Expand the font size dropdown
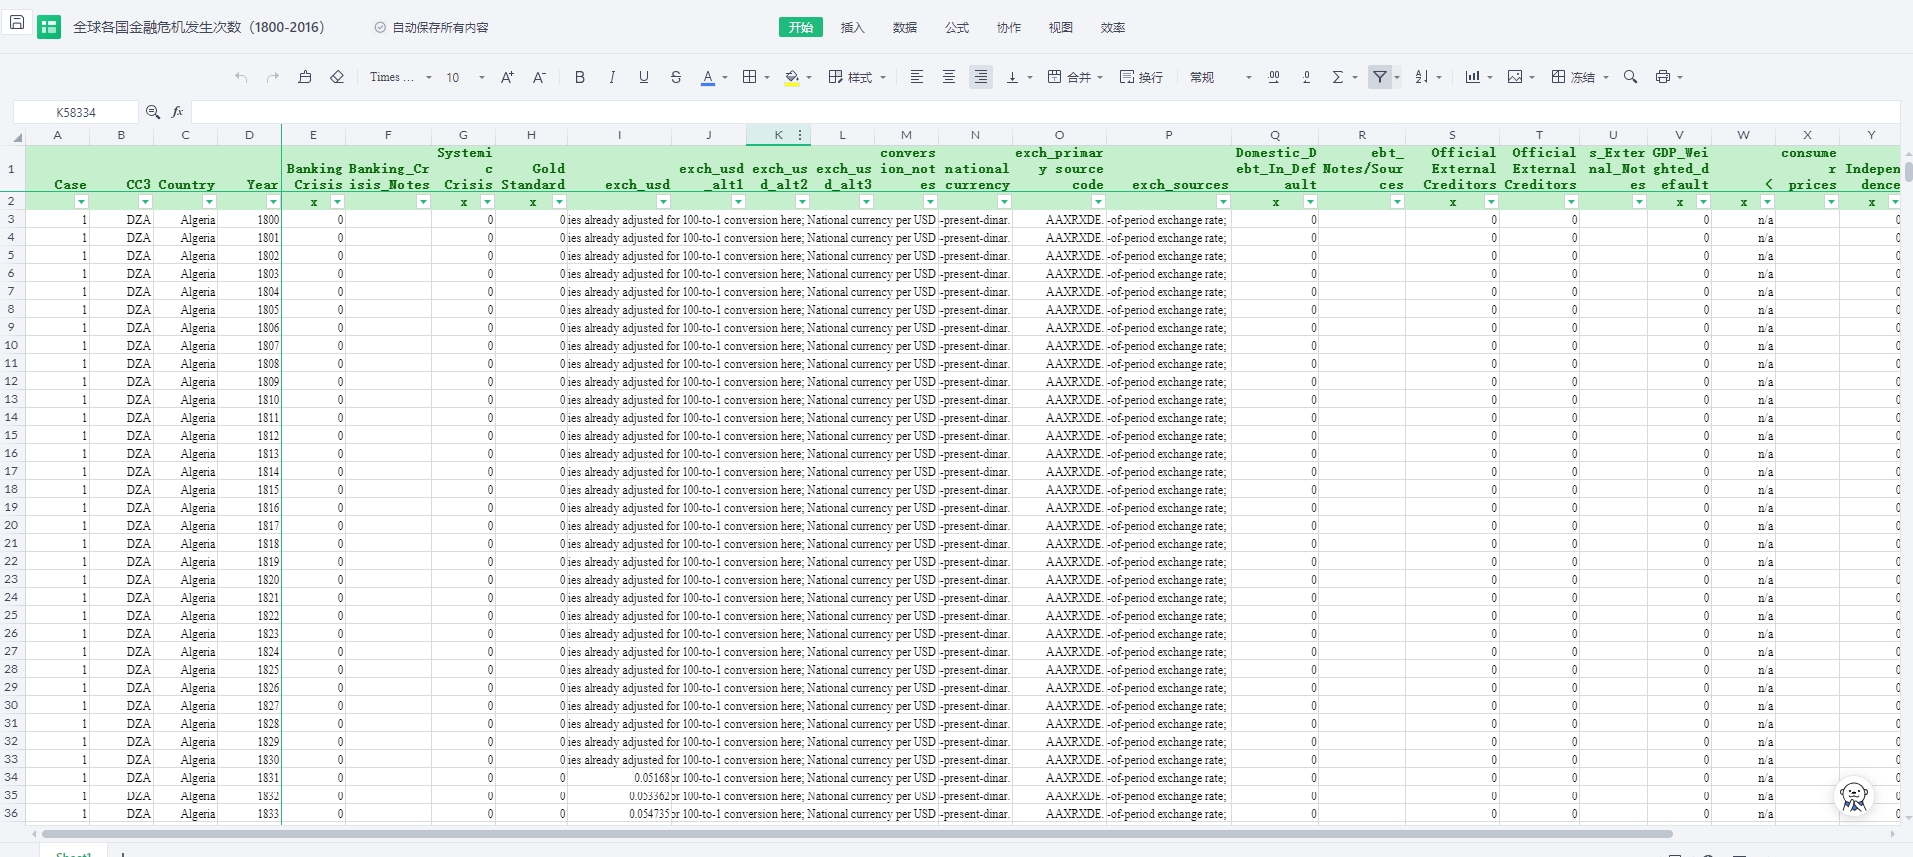 [x=481, y=77]
